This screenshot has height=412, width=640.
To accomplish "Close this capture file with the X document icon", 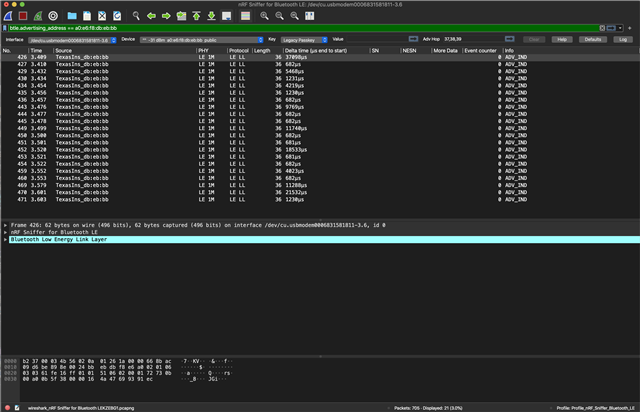I will coord(102,16).
